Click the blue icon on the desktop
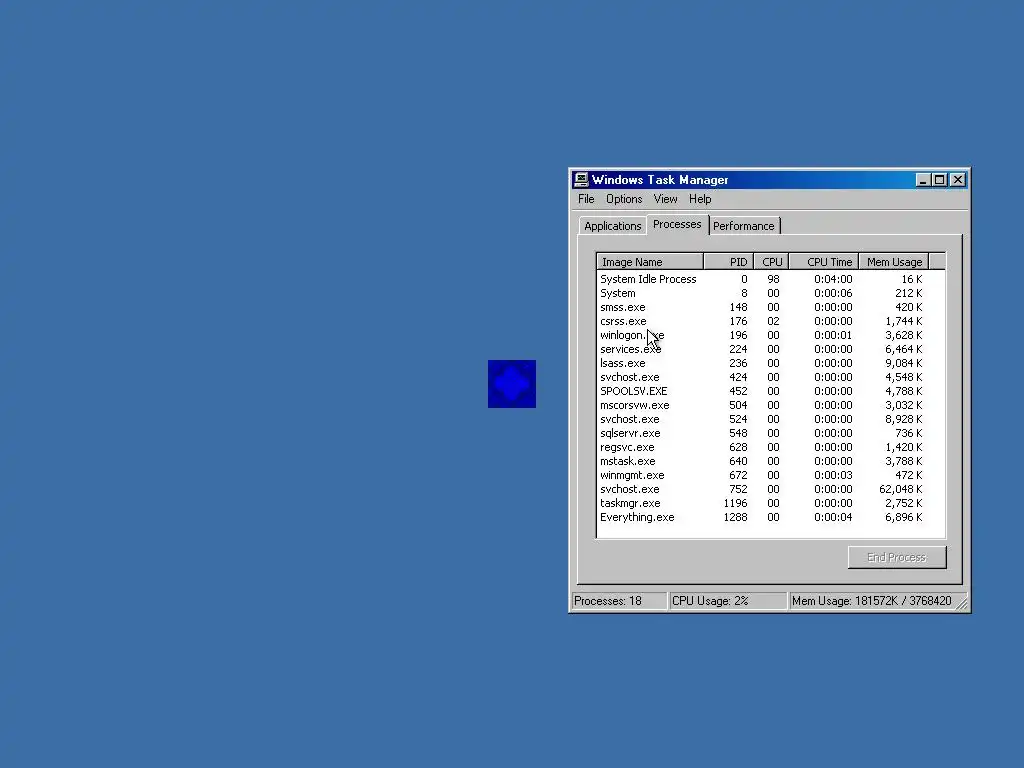The height and width of the screenshot is (768, 1024). [x=512, y=384]
